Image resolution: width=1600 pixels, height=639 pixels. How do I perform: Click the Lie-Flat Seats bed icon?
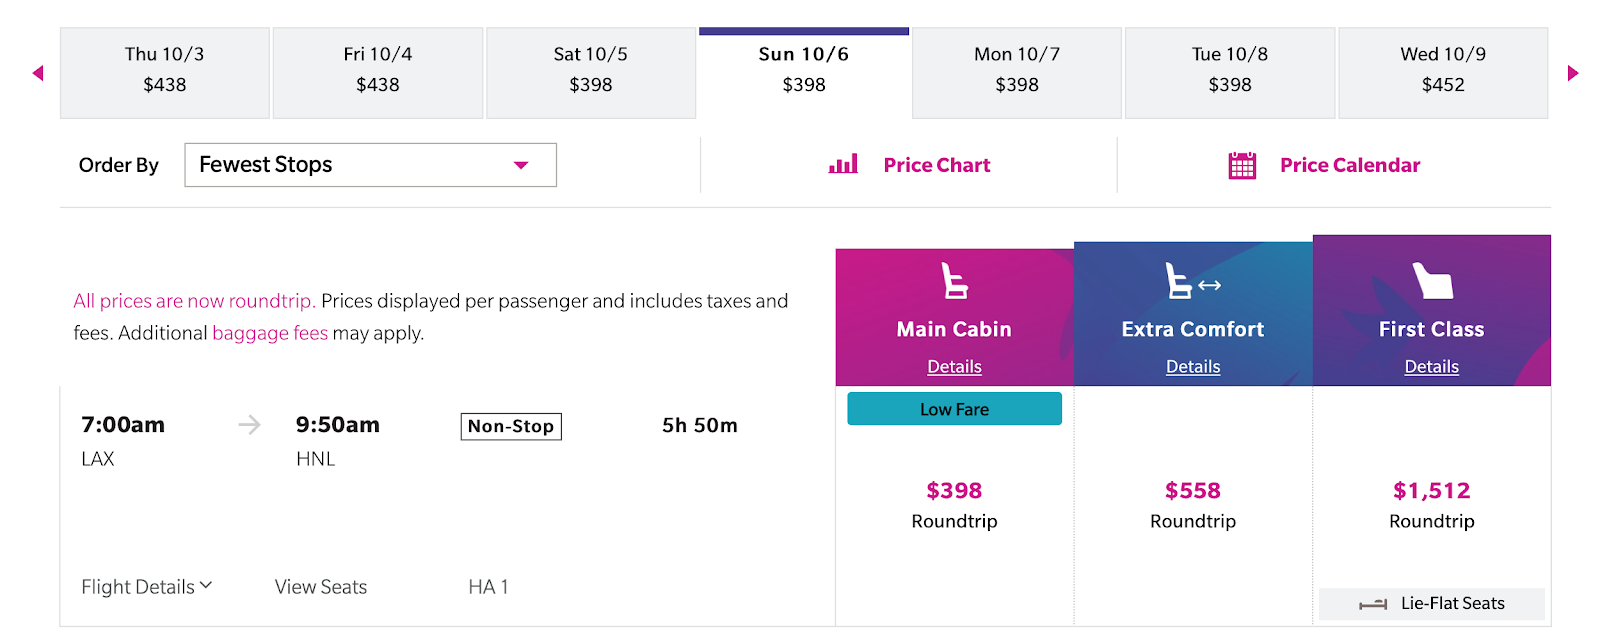(x=1373, y=604)
